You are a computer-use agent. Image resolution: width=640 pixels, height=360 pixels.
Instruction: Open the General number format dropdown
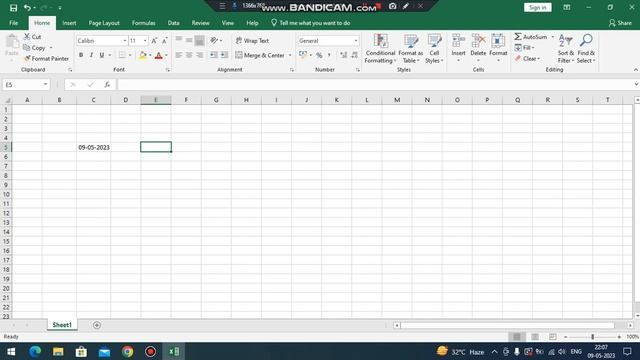[x=356, y=40]
